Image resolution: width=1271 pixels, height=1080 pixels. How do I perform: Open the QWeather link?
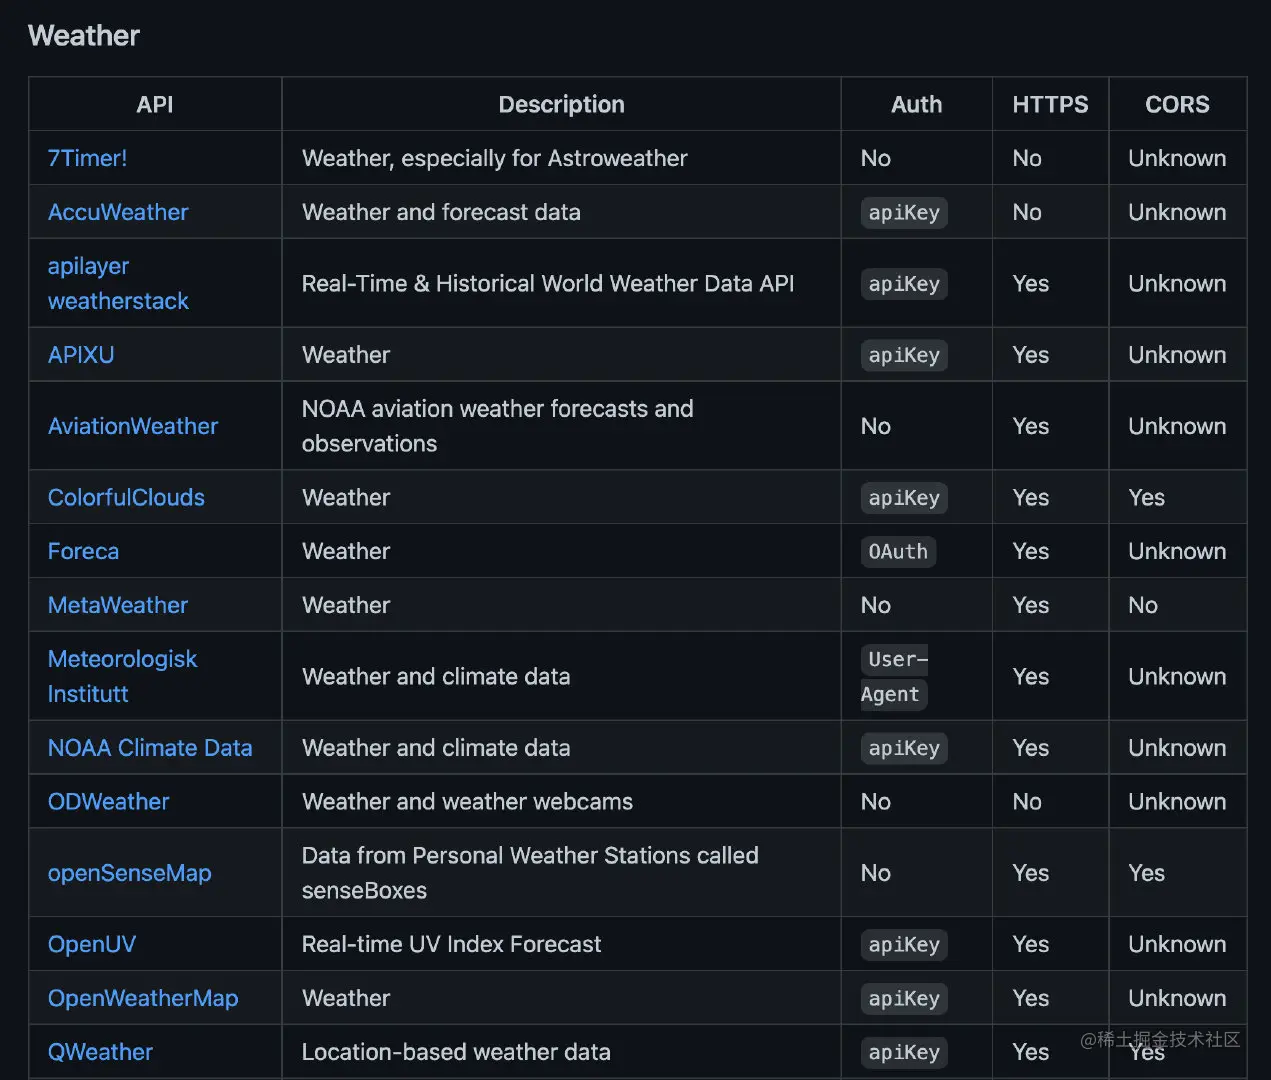click(100, 1052)
